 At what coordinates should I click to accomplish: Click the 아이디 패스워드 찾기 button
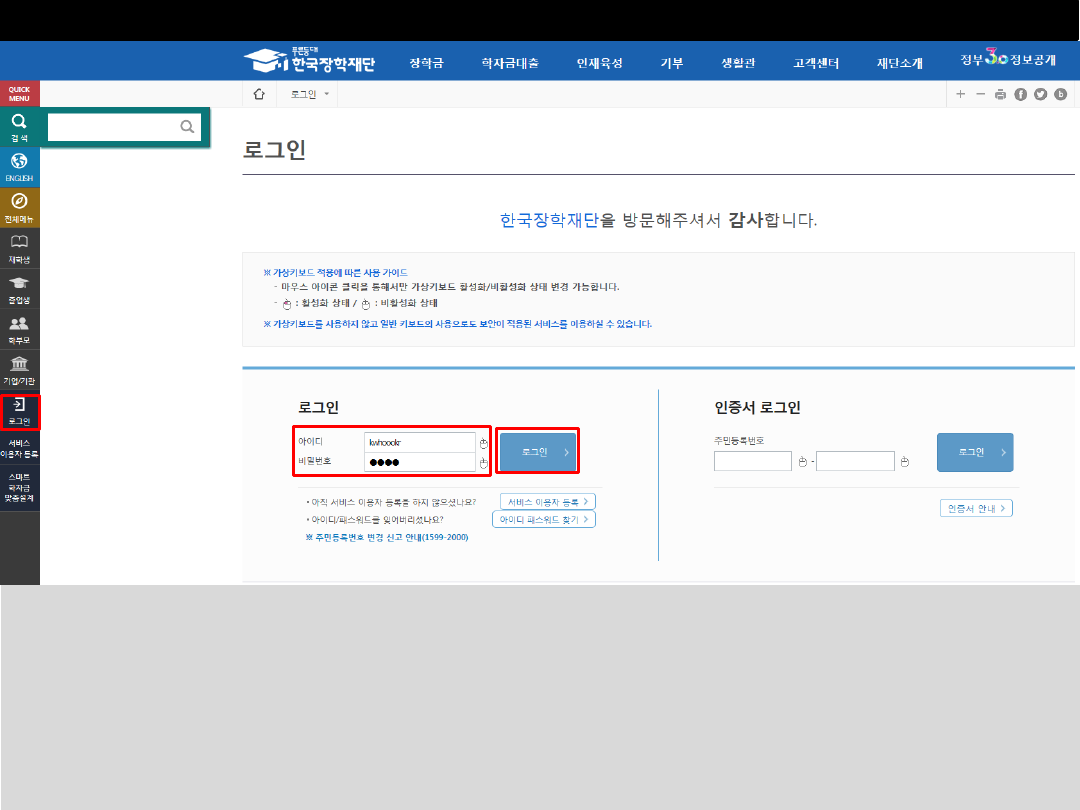(x=543, y=520)
